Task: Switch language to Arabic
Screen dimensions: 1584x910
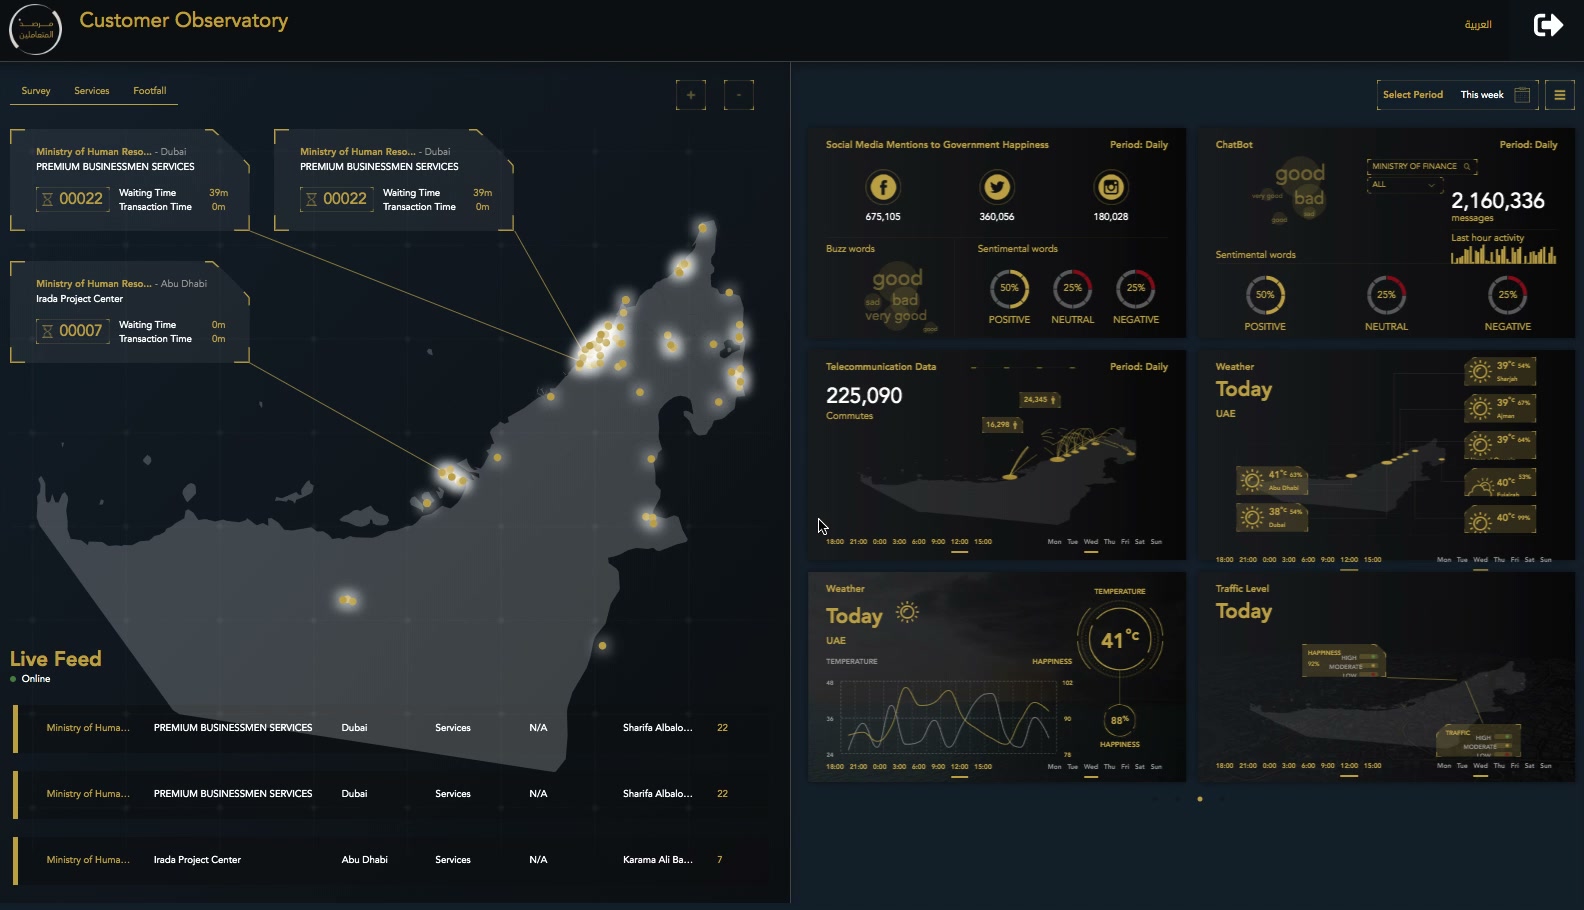Action: click(x=1477, y=25)
